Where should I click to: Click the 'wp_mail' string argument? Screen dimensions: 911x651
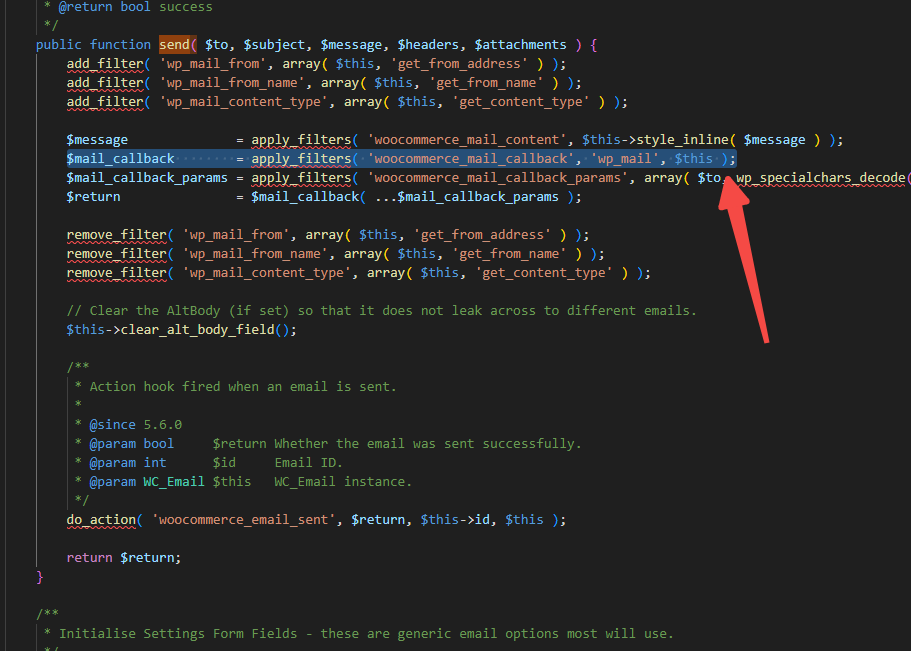coord(621,159)
